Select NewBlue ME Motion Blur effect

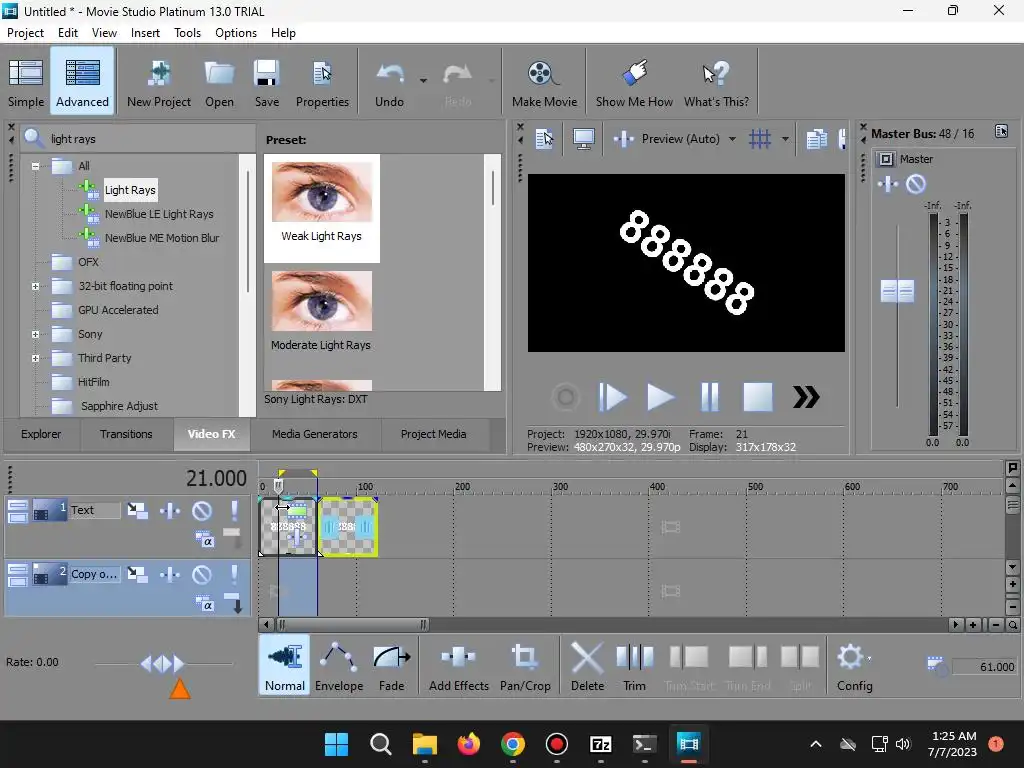(x=162, y=238)
